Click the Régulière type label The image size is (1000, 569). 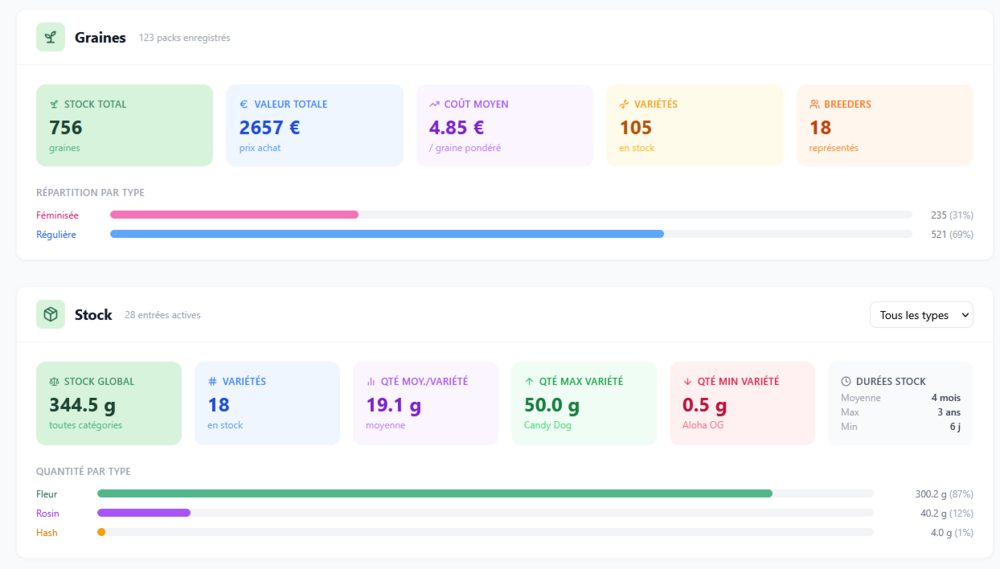click(56, 235)
